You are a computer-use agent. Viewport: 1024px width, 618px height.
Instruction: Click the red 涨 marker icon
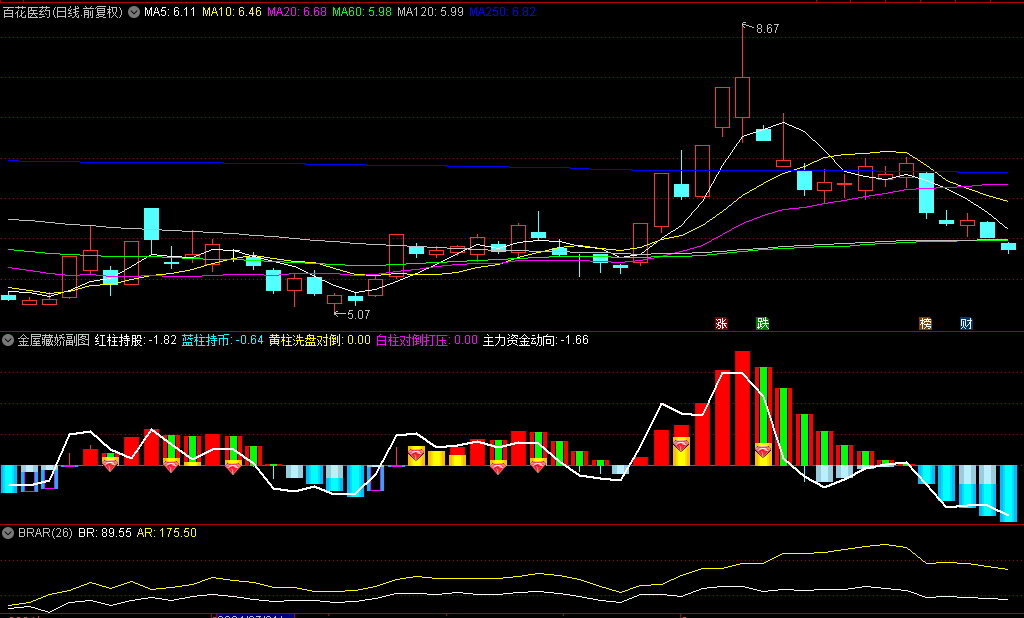tap(722, 323)
